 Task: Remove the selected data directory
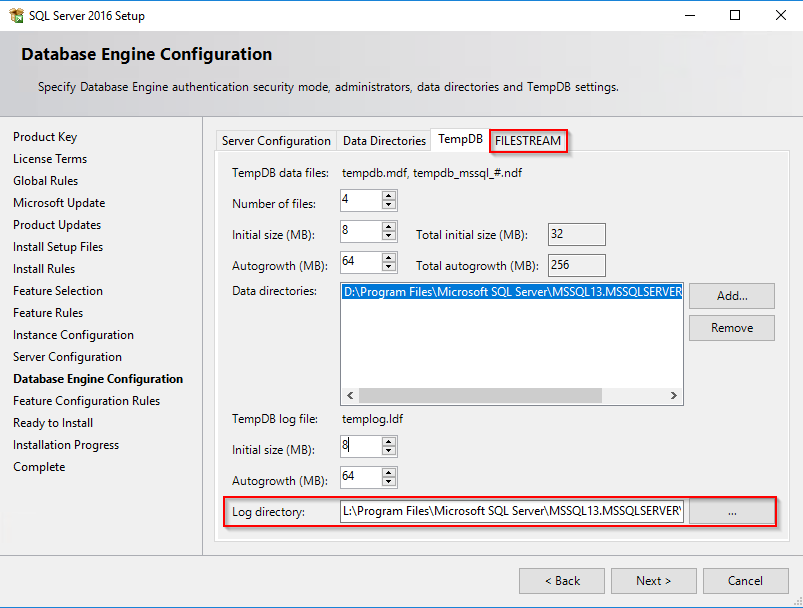coord(732,328)
